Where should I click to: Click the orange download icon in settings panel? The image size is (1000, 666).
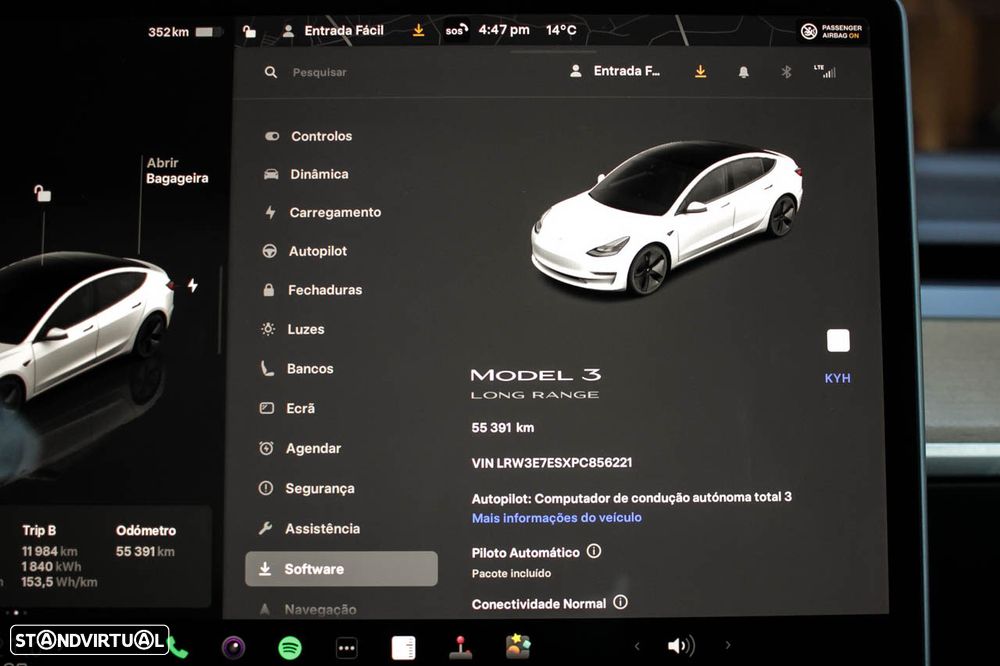700,71
